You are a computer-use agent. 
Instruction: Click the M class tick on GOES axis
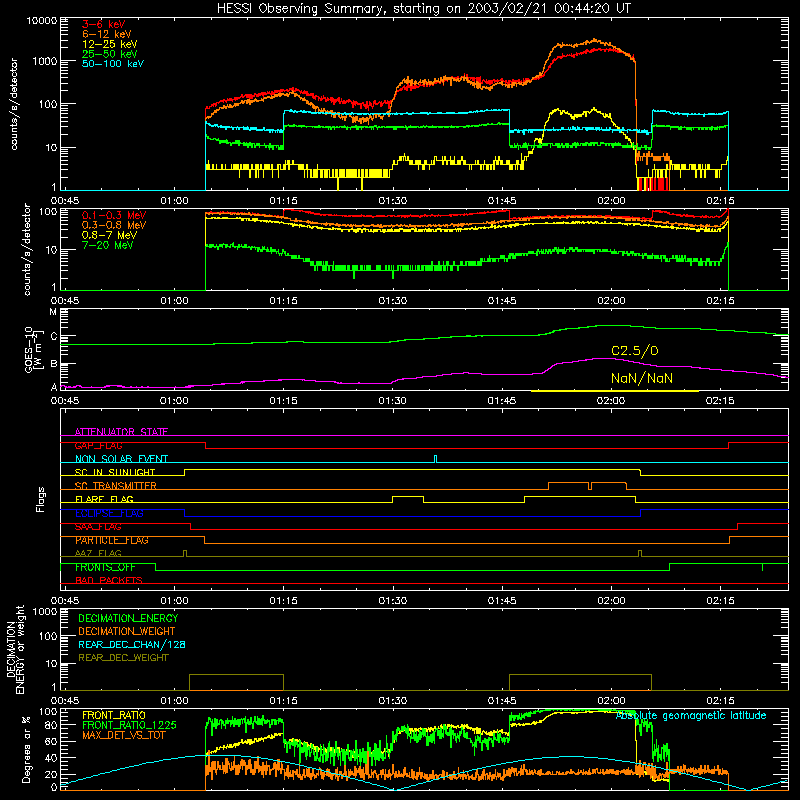(53, 312)
